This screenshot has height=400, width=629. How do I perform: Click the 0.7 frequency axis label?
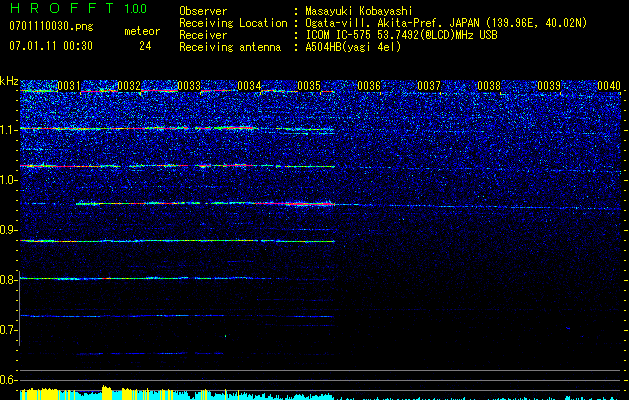(x=8, y=330)
